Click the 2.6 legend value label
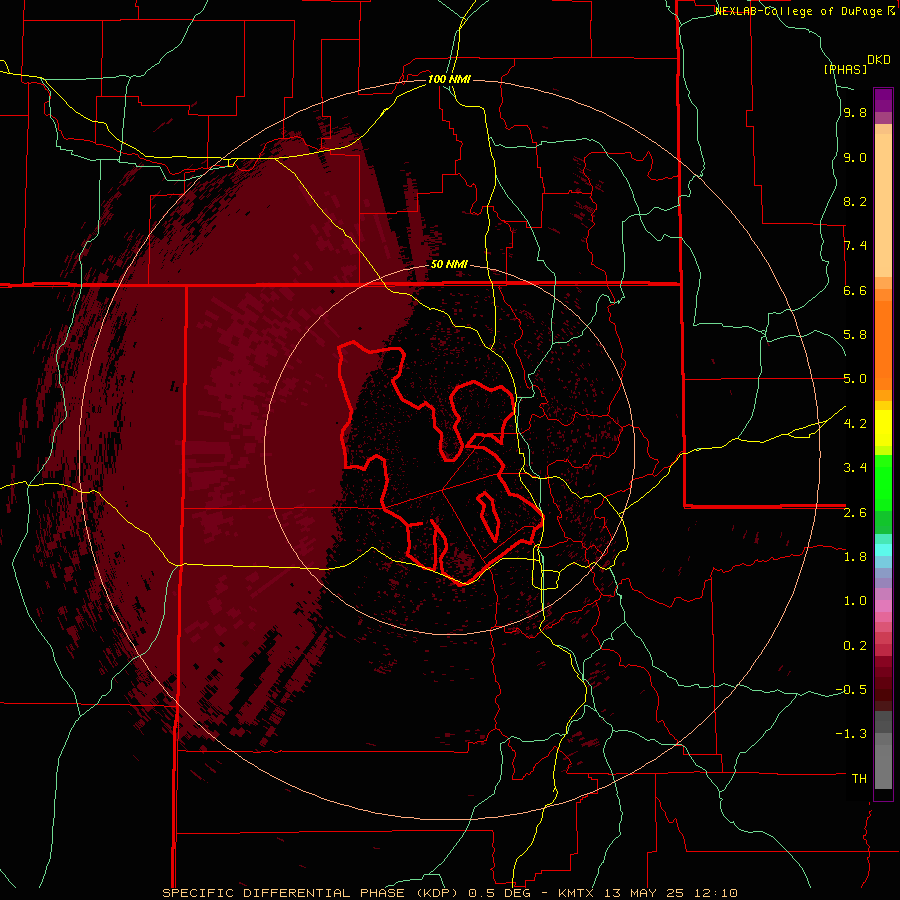The width and height of the screenshot is (900, 900). click(855, 513)
